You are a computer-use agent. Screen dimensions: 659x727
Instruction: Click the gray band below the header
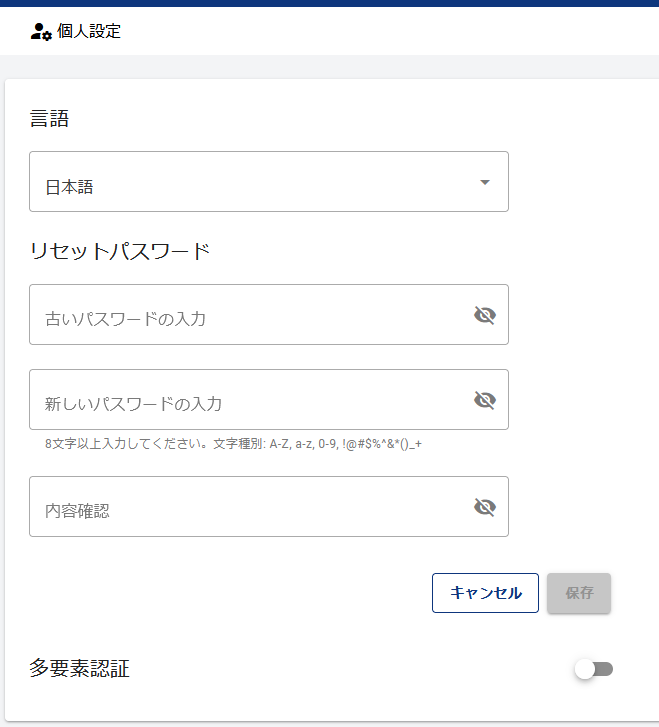click(x=329, y=67)
